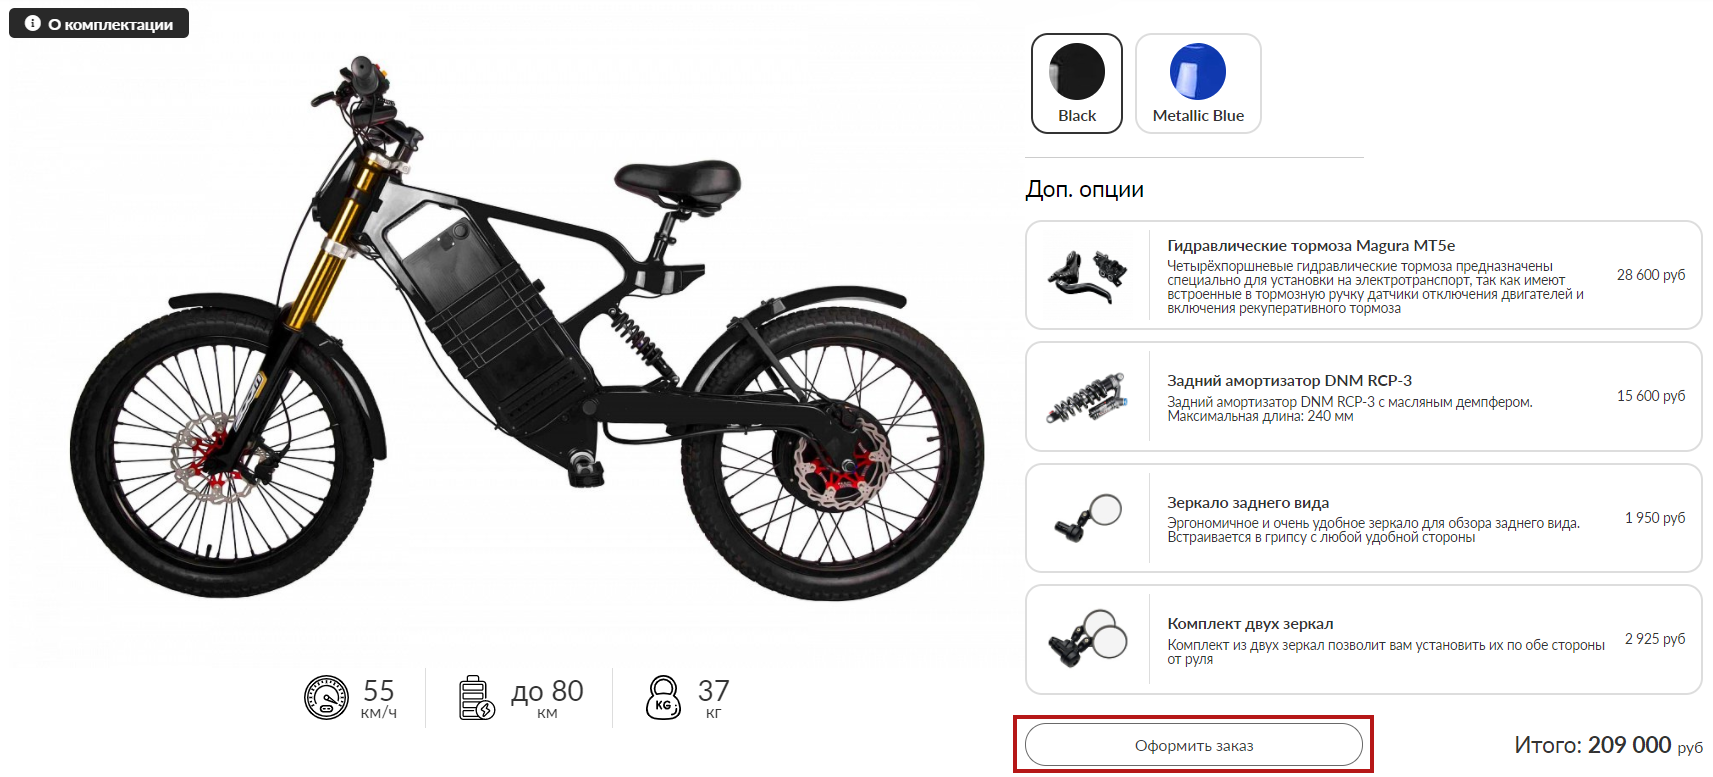Click the speedometer icon next to 55 км/ч

(x=326, y=697)
